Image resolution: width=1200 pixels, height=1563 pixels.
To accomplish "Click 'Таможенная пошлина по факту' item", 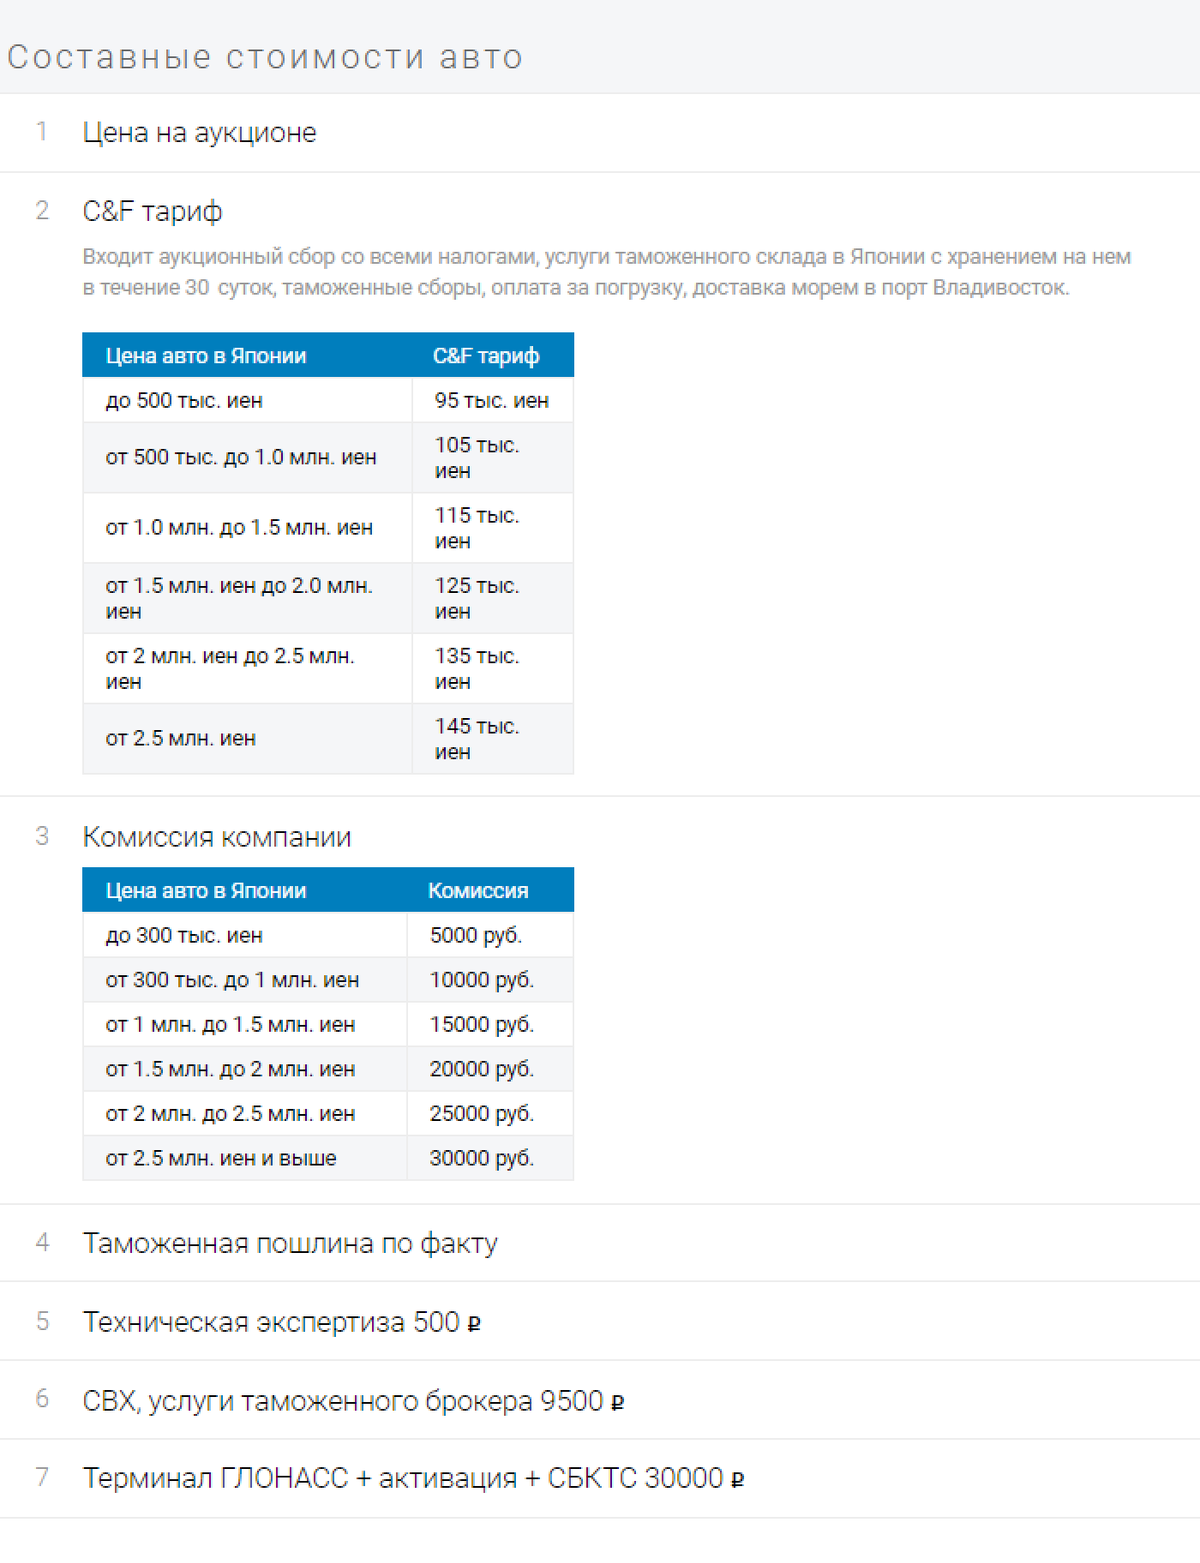I will tap(290, 1243).
